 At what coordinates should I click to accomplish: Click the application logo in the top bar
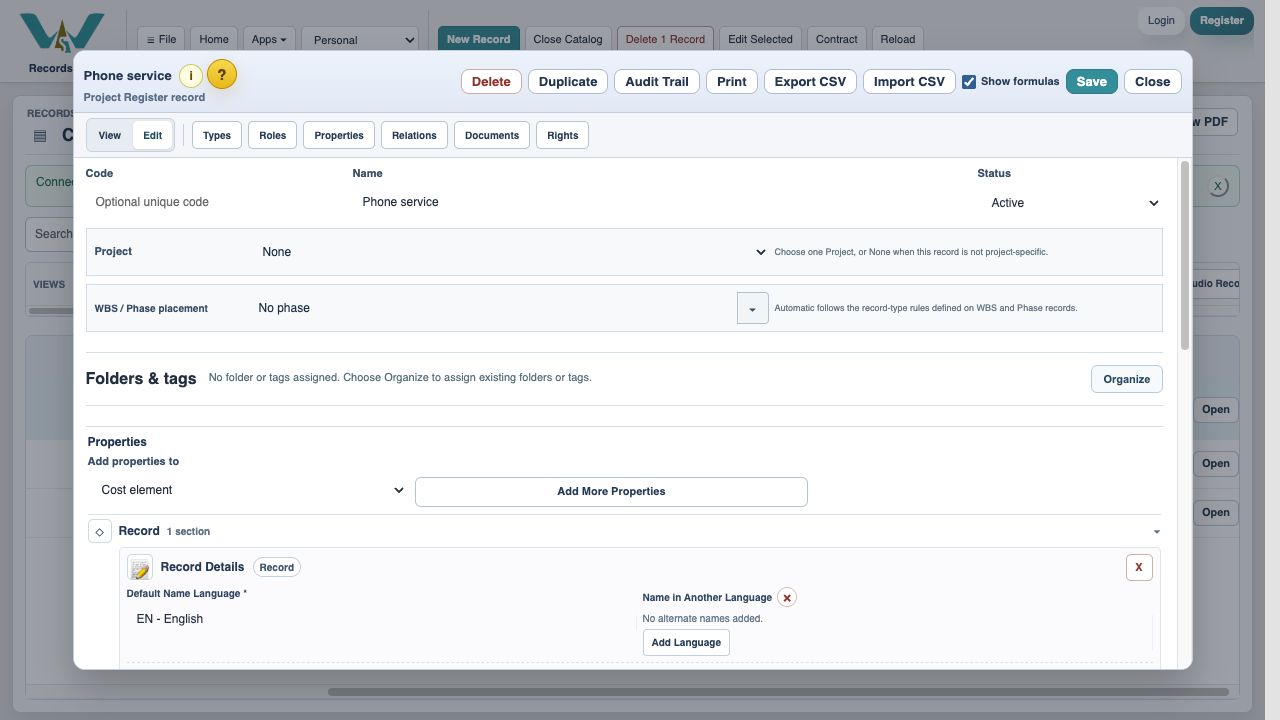62,34
